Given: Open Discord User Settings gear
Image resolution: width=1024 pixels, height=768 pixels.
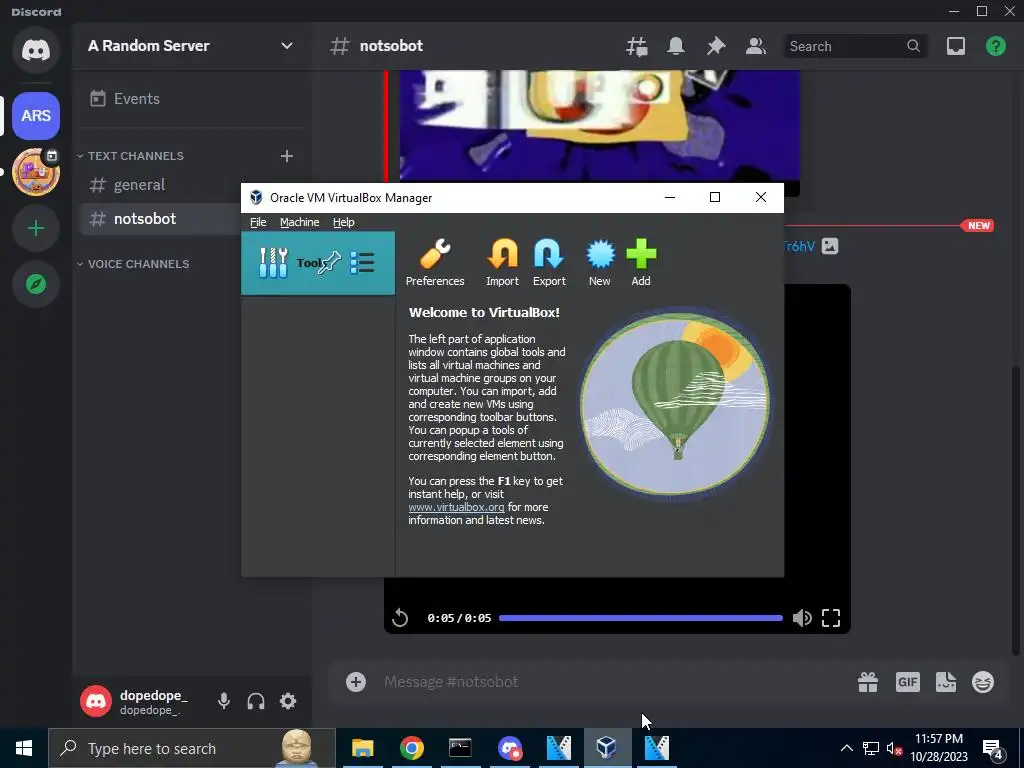Looking at the screenshot, I should pos(288,701).
